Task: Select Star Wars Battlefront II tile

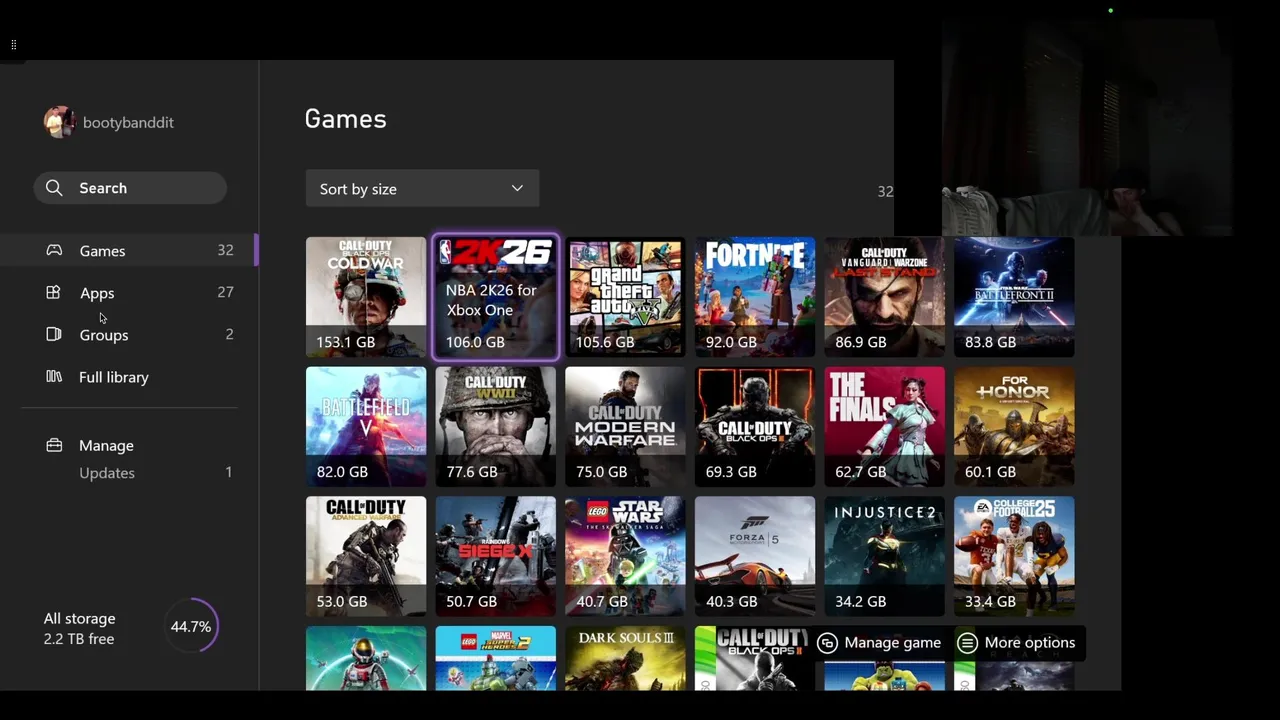Action: click(1014, 297)
